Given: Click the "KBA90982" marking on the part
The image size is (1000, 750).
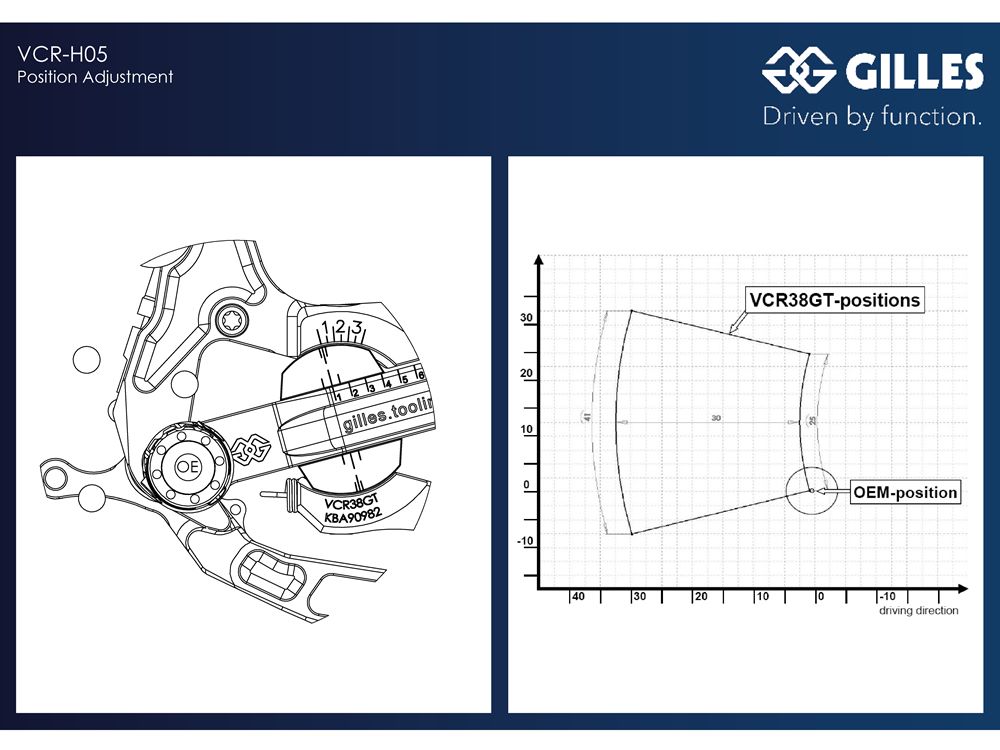Looking at the screenshot, I should click(353, 513).
